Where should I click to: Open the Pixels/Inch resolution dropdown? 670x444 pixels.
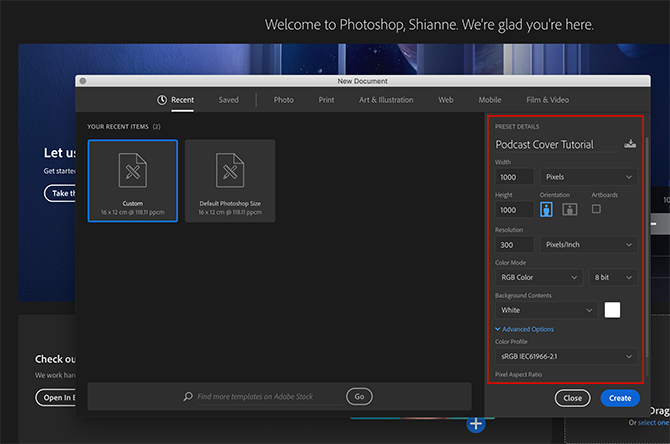pos(588,244)
